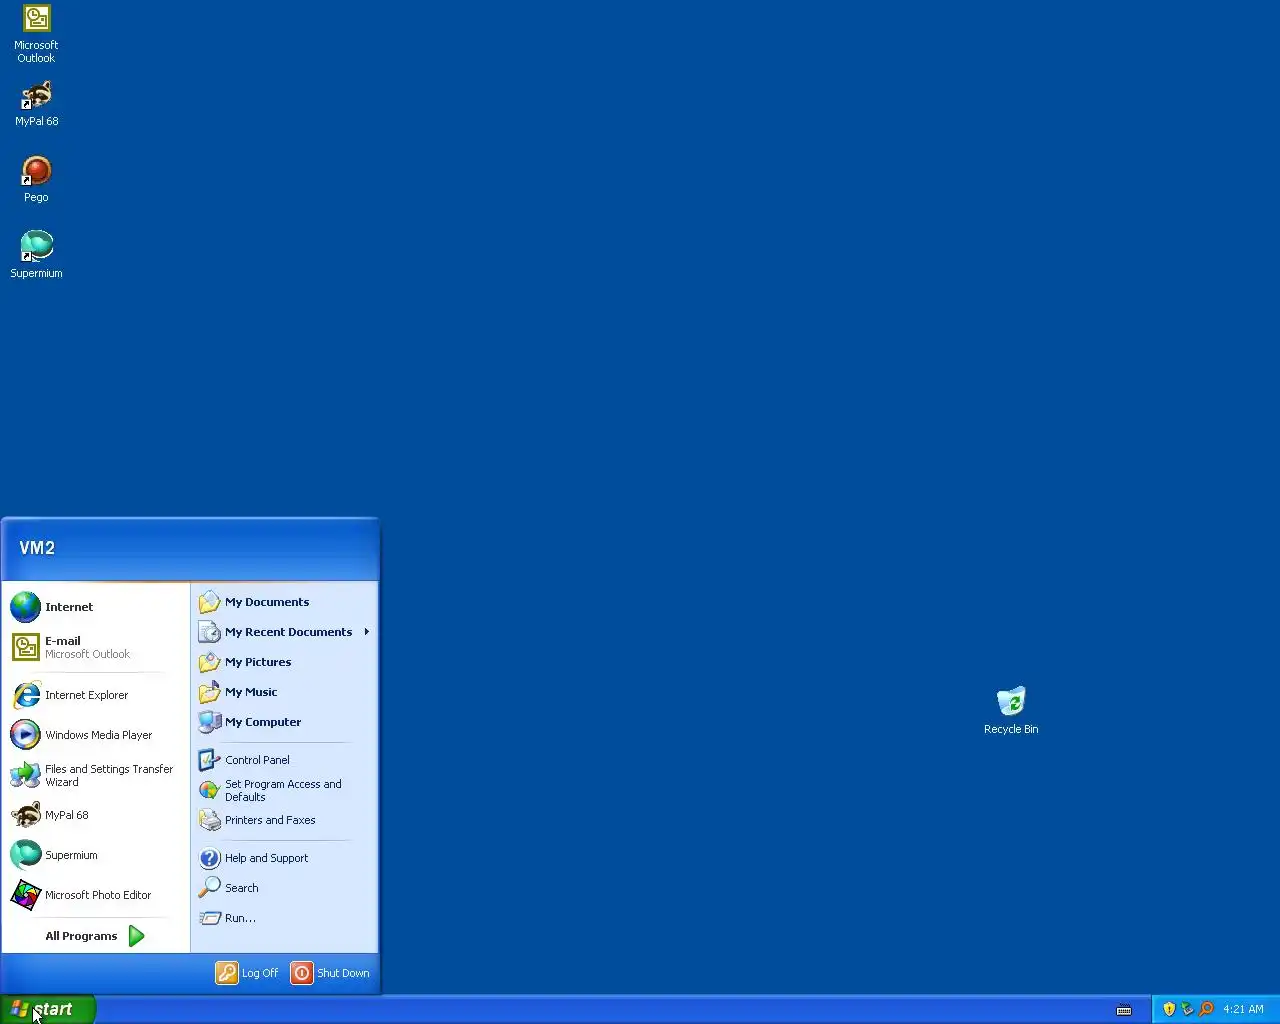Image resolution: width=1280 pixels, height=1024 pixels.
Task: Select the MyPal 68 desktop icon
Action: pyautogui.click(x=36, y=103)
